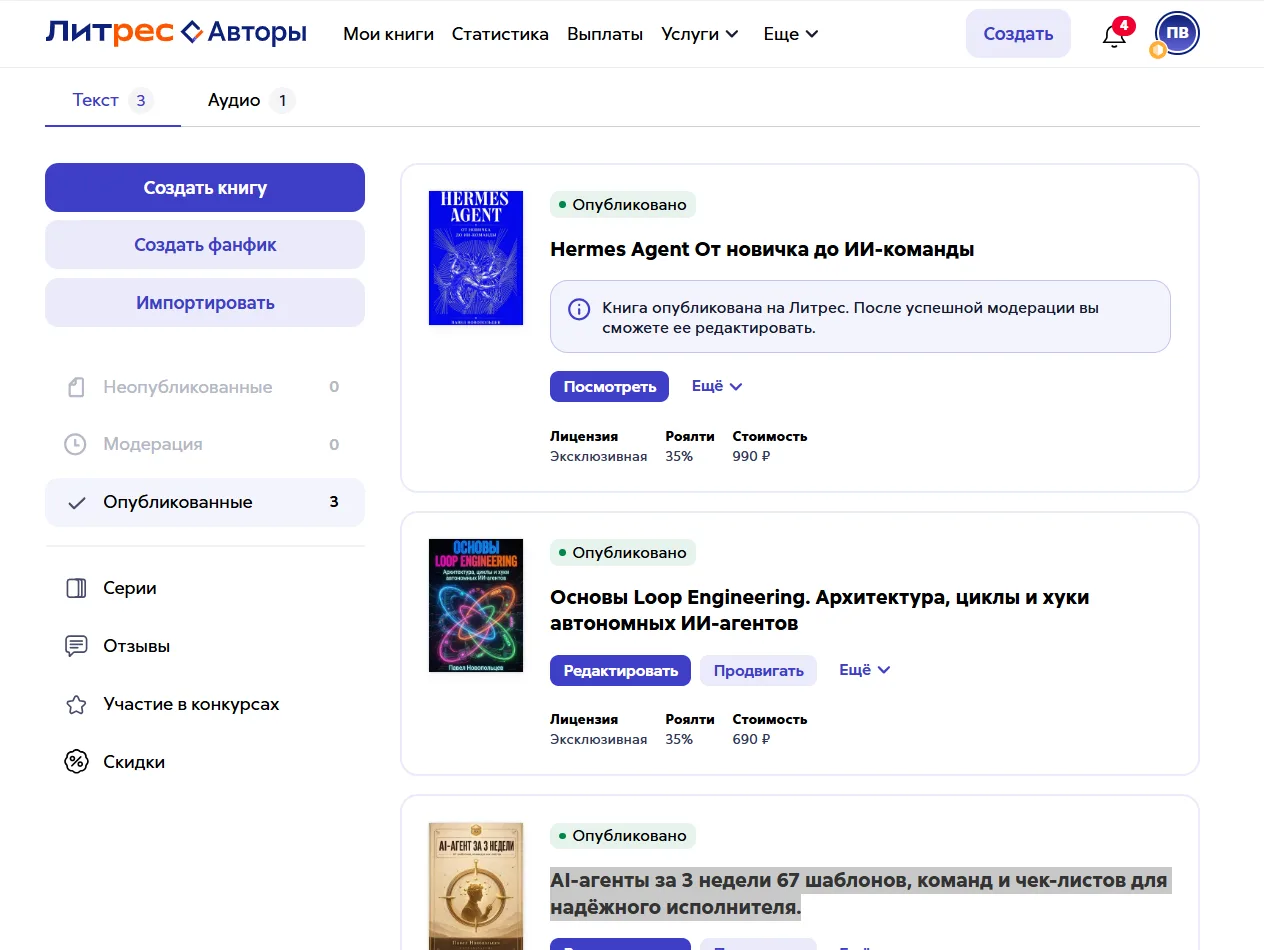Image resolution: width=1264 pixels, height=950 pixels.
Task: Expand Ещё options for Основы Loop Engineering
Action: coord(864,670)
